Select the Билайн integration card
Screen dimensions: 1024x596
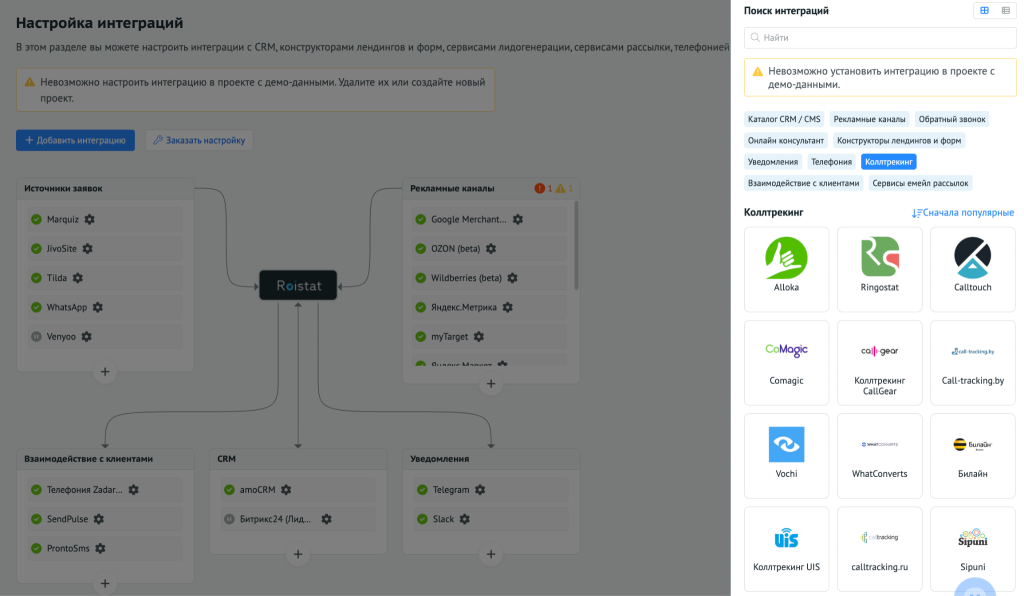(x=972, y=456)
